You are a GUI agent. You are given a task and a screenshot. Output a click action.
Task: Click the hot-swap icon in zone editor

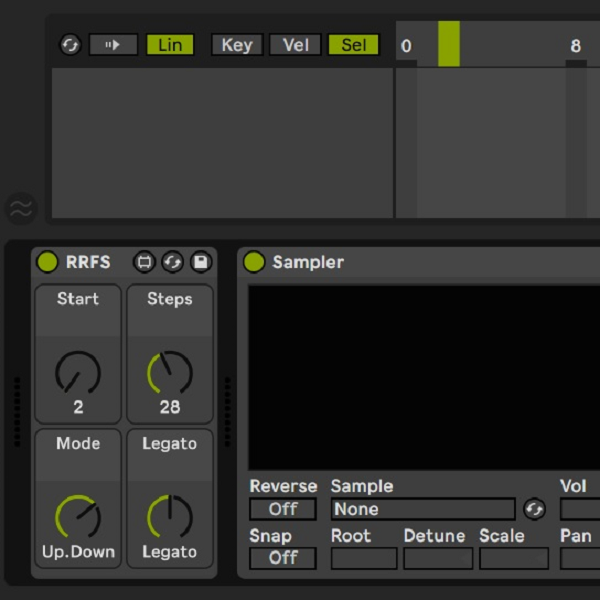(70, 45)
